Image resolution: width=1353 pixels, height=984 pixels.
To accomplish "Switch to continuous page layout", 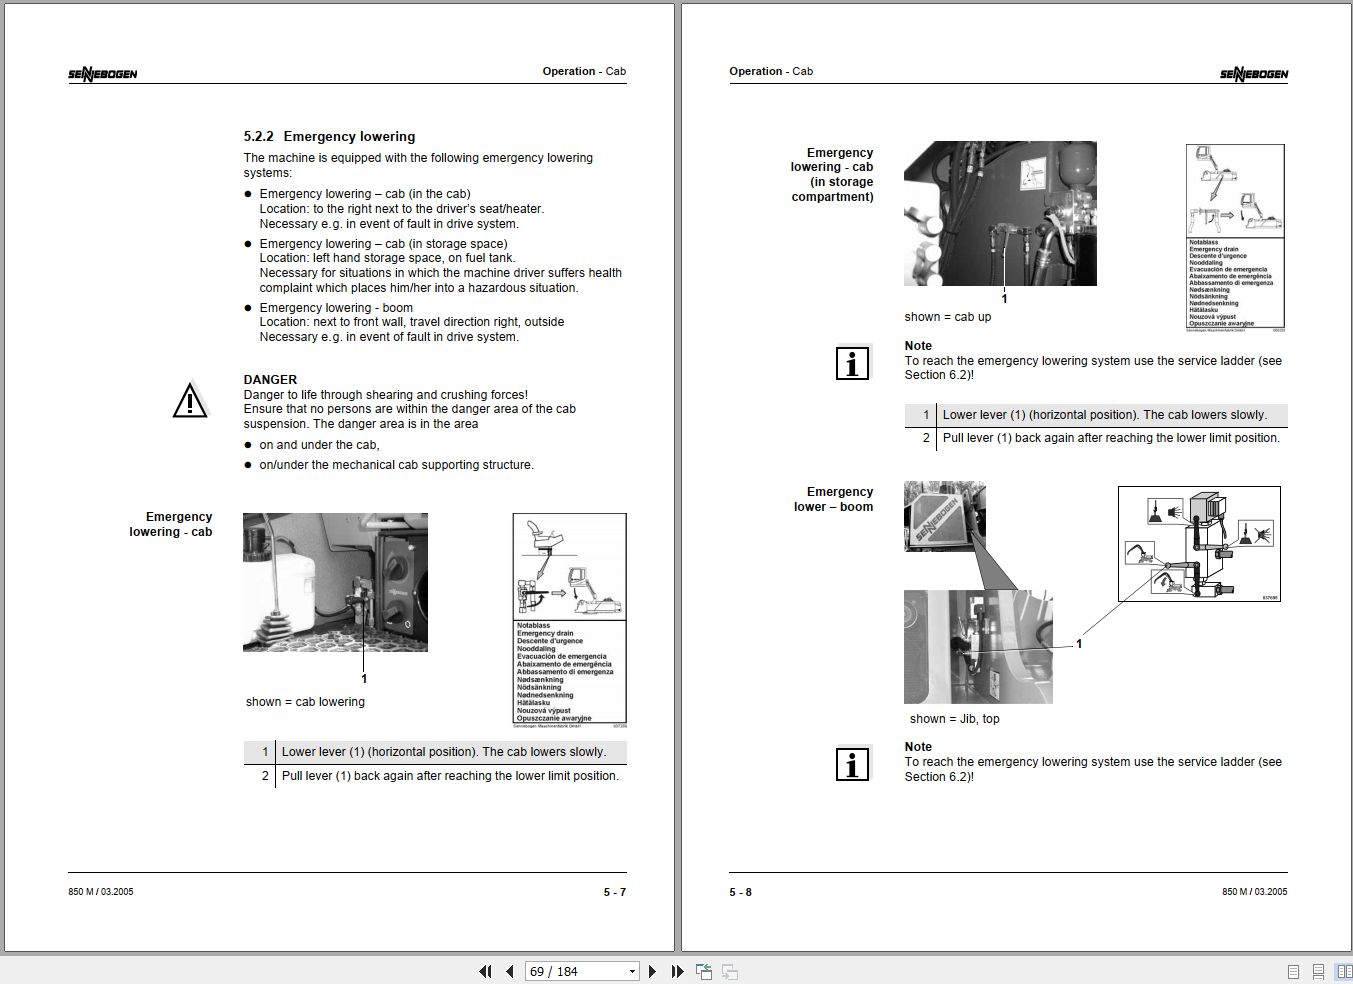I will pos(1318,971).
